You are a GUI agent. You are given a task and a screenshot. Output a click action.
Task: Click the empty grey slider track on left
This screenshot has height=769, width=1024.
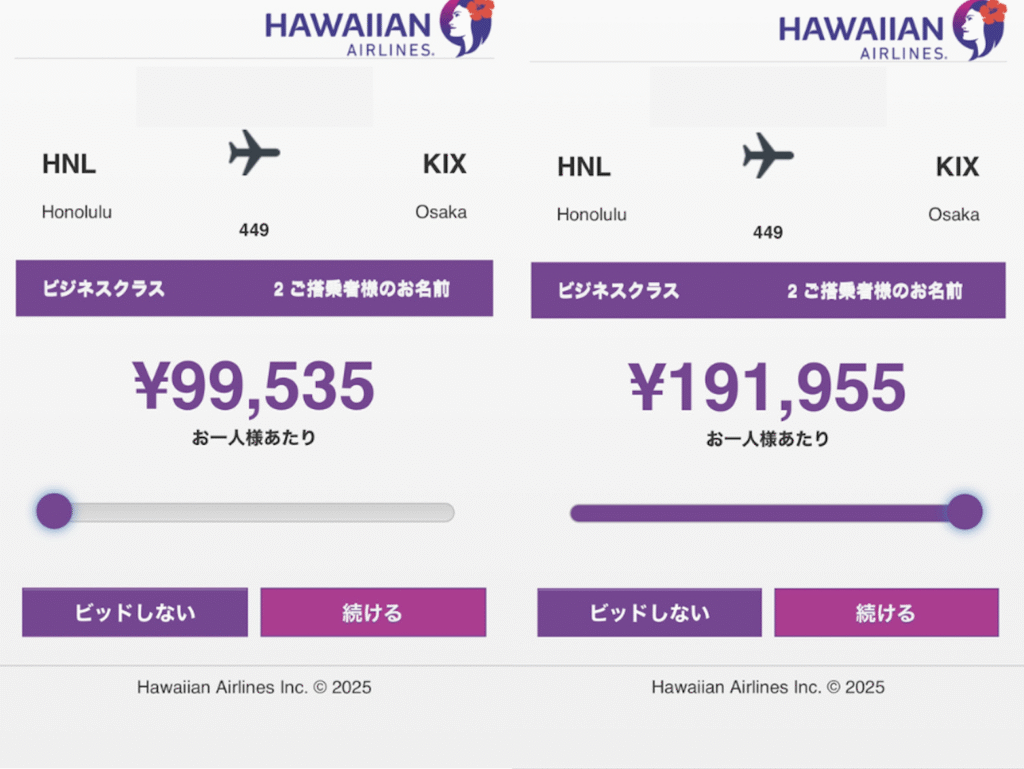[263, 512]
